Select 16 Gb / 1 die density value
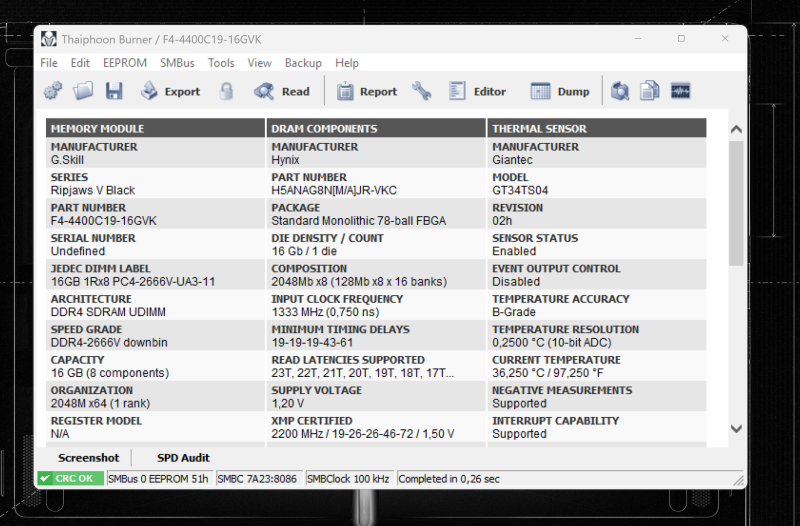The width and height of the screenshot is (800, 526). pos(304,251)
